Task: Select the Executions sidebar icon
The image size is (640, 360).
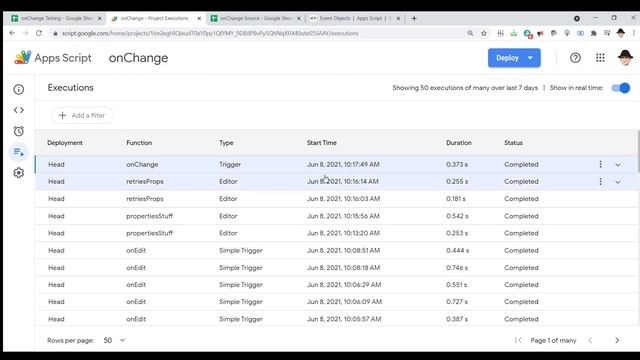Action: click(18, 152)
